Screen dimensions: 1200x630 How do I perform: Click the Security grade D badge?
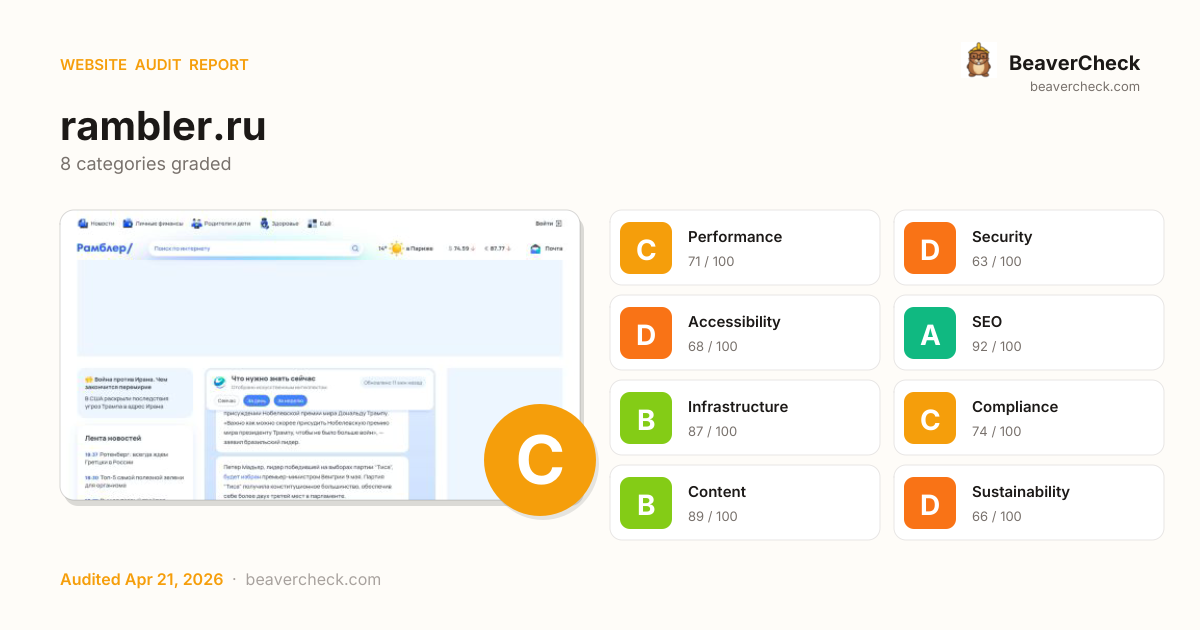[x=930, y=248]
